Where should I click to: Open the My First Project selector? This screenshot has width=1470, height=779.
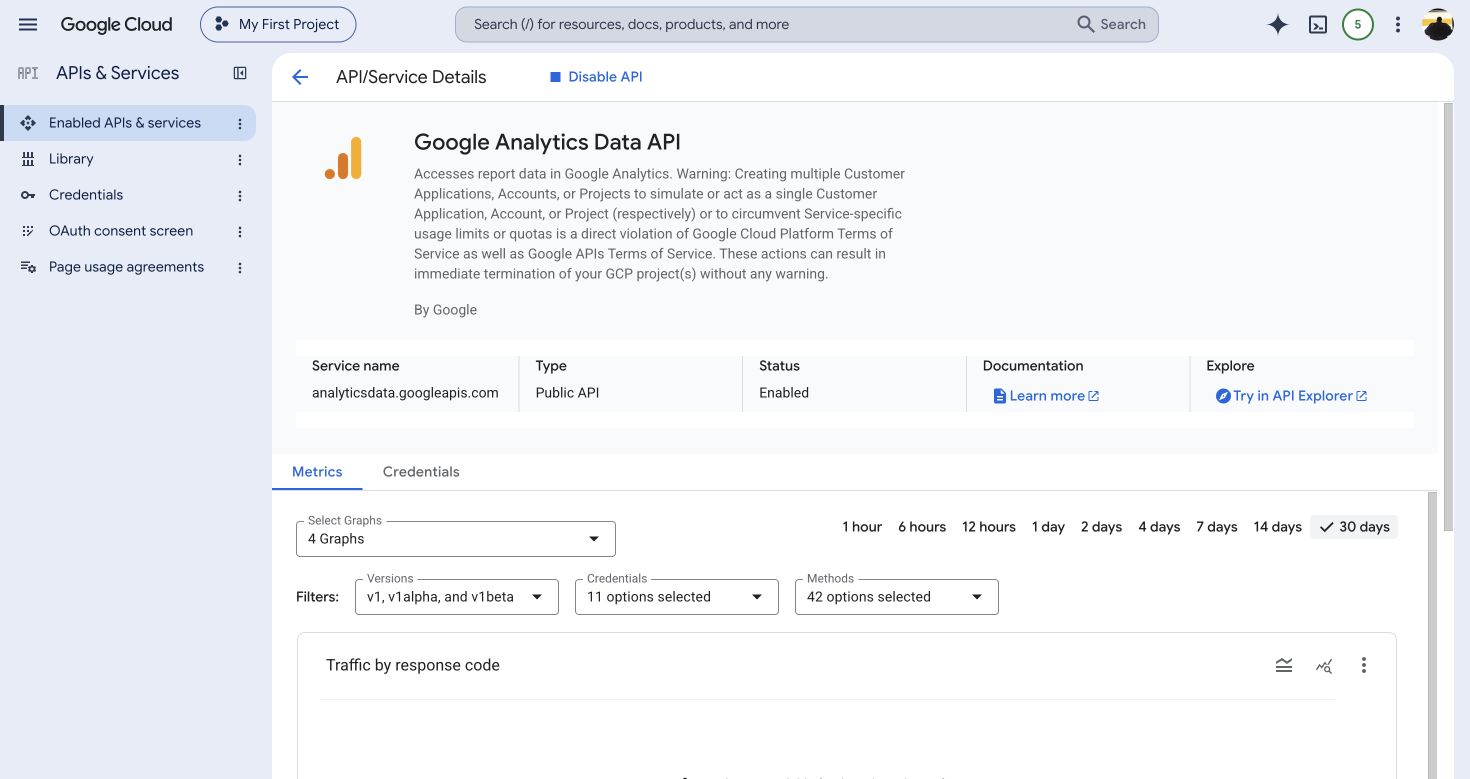point(278,25)
